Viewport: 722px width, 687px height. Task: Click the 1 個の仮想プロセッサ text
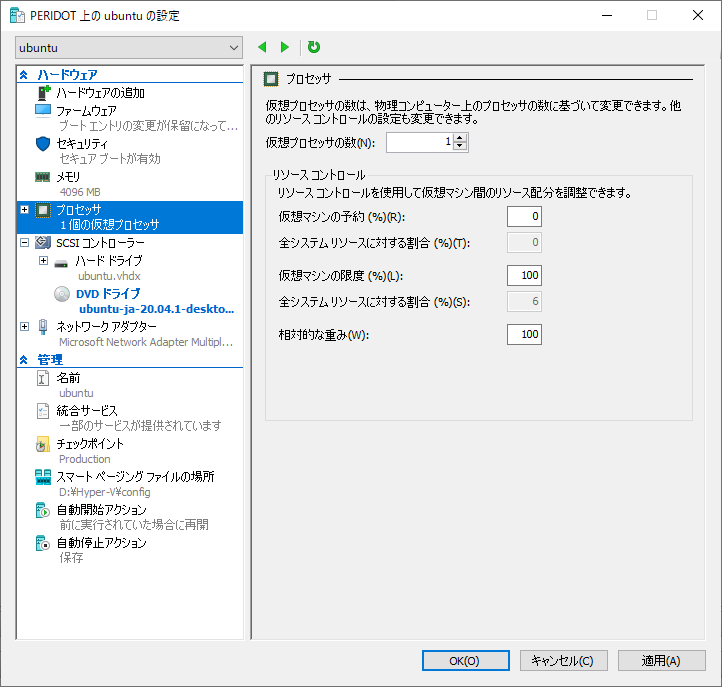coord(110,225)
